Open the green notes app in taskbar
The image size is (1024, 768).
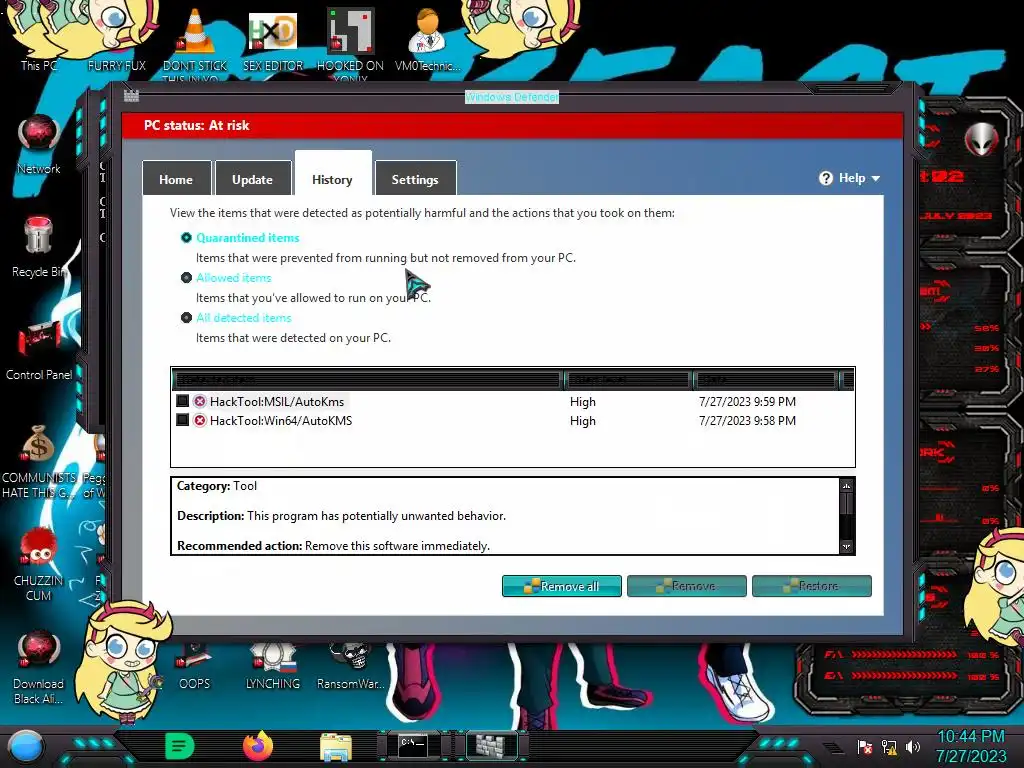(180, 746)
